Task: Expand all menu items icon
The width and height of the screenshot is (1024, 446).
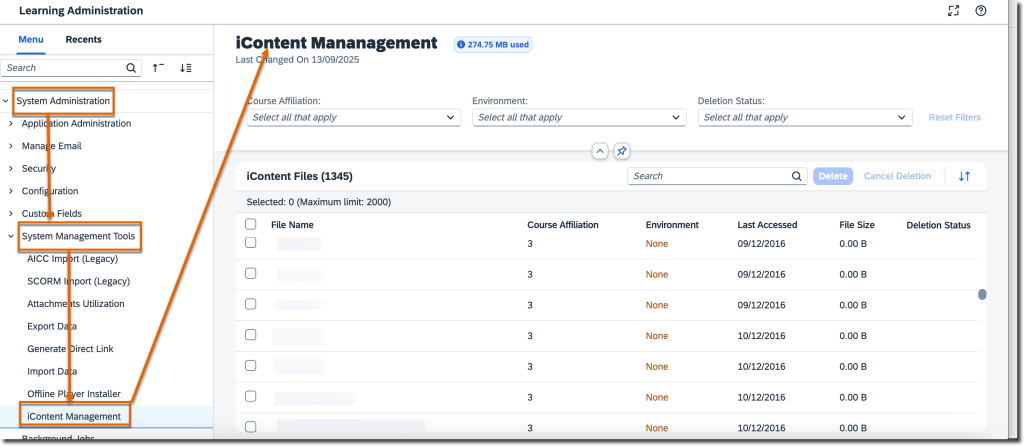Action: [x=185, y=68]
